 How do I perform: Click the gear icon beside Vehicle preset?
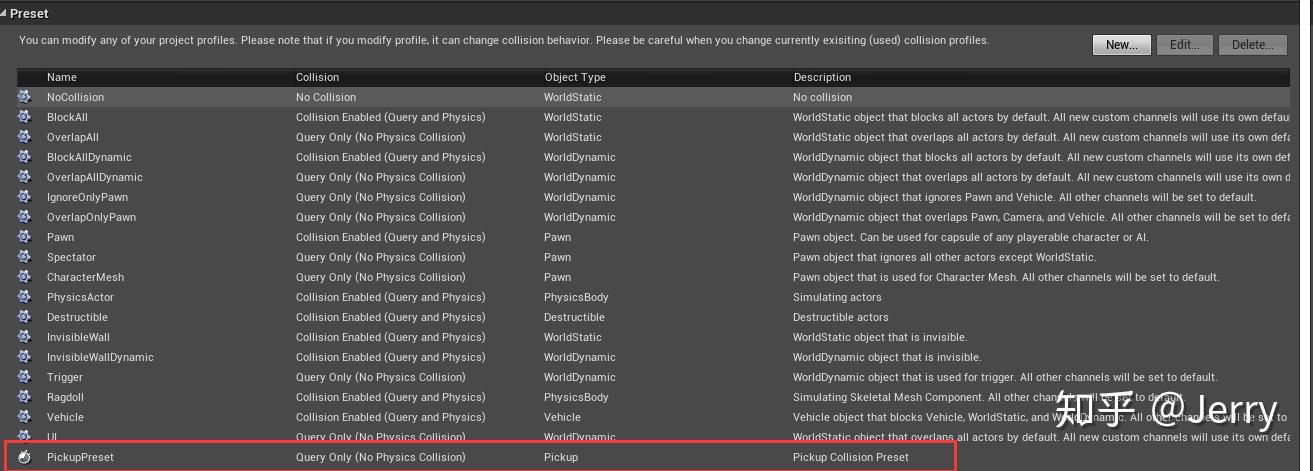pos(24,417)
